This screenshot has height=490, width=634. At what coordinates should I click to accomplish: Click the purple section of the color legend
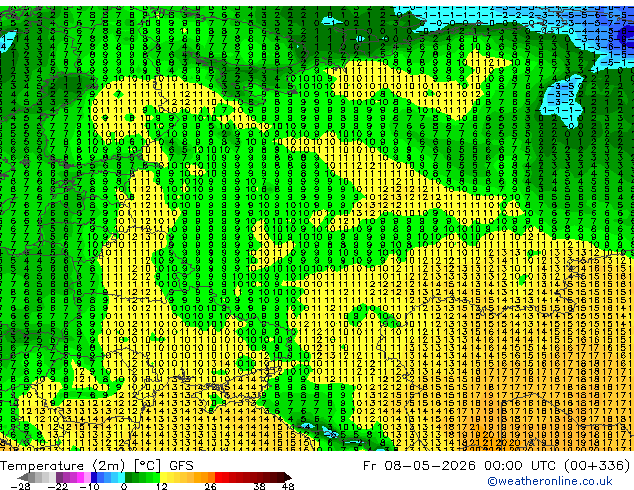click(x=73, y=477)
